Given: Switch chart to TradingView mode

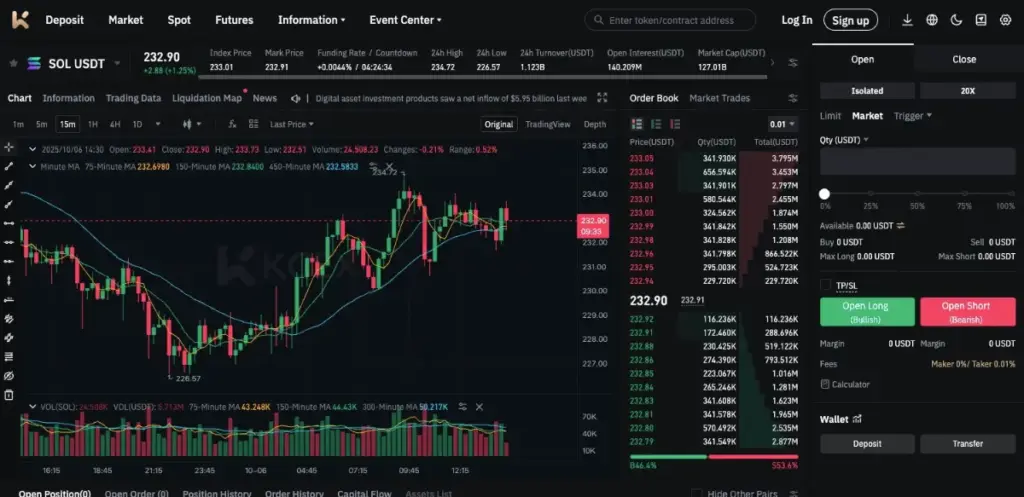Looking at the screenshot, I should pos(547,124).
